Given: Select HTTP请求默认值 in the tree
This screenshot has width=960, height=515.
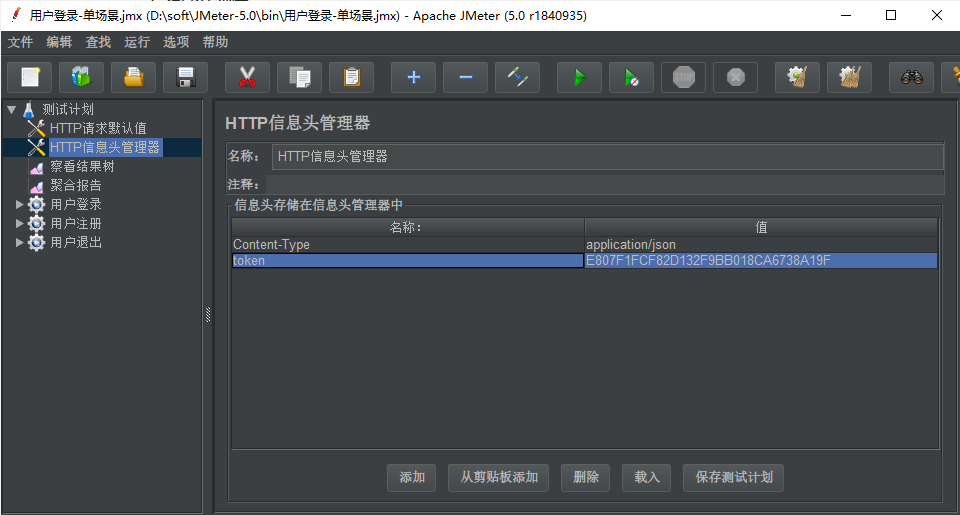Looking at the screenshot, I should click(98, 129).
